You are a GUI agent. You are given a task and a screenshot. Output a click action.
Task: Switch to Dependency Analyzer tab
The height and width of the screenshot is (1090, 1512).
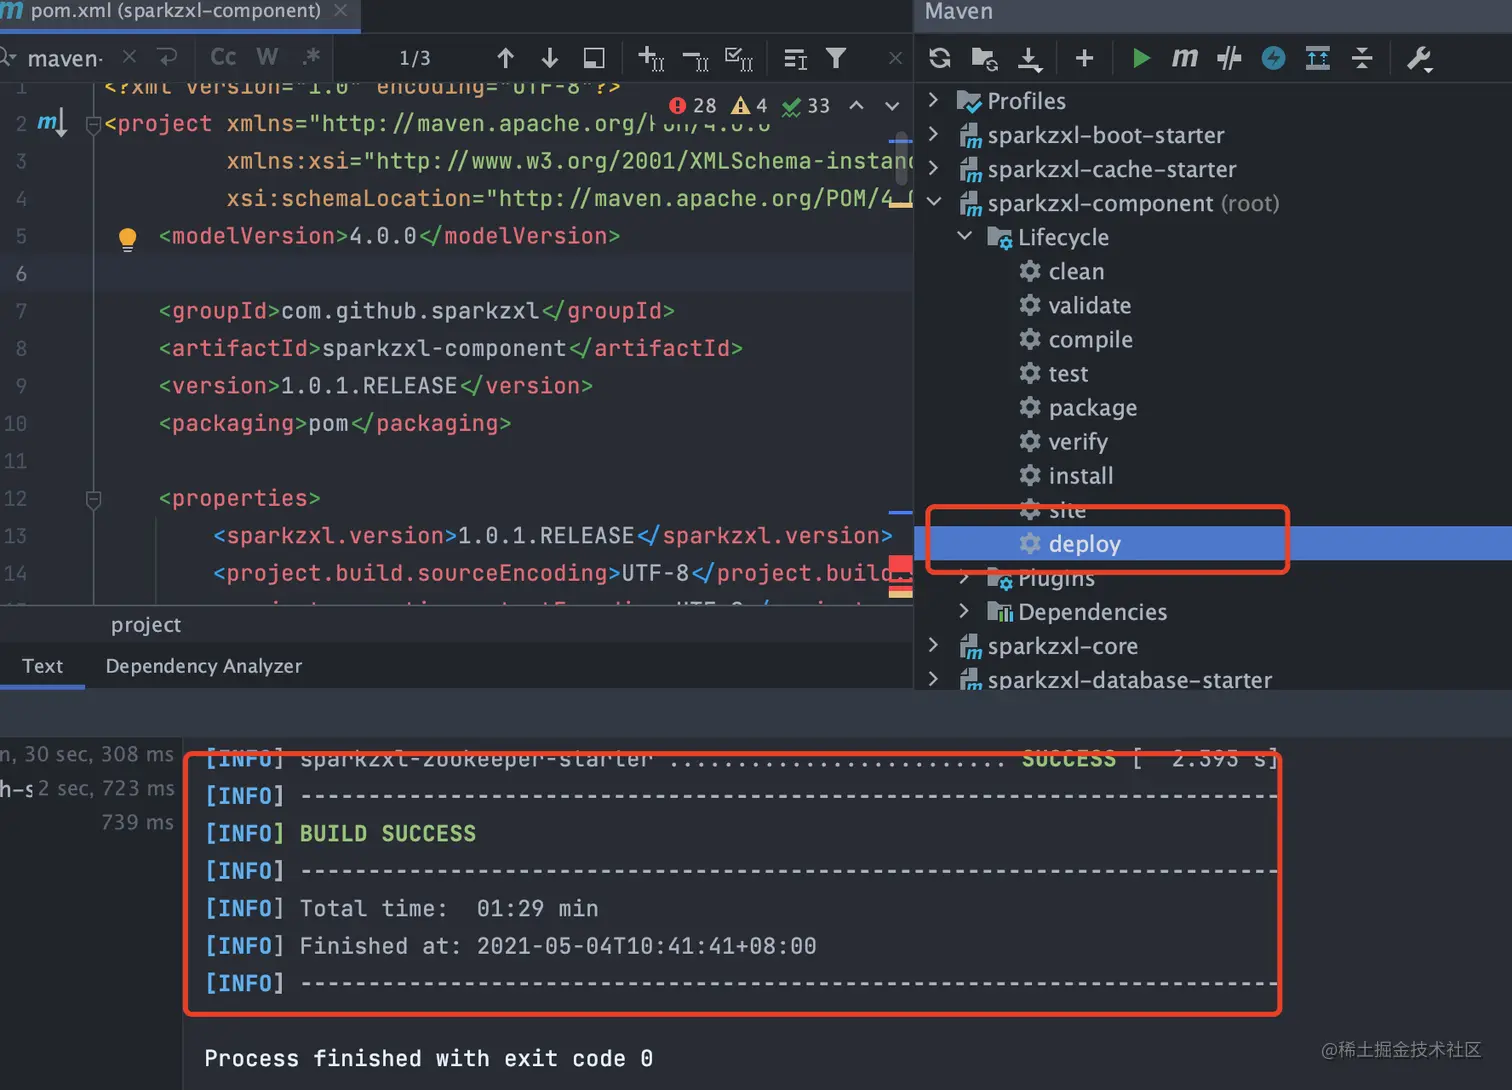click(203, 666)
